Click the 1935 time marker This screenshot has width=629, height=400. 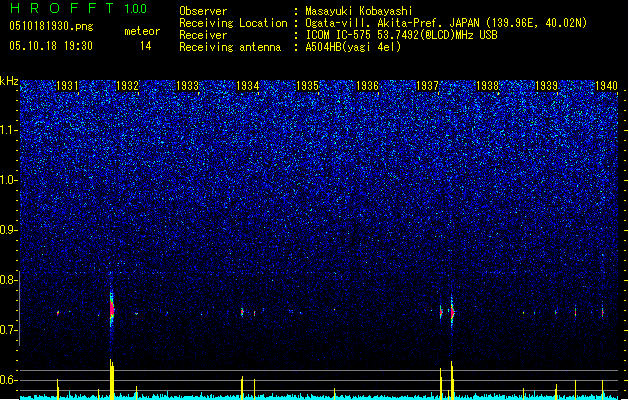[x=307, y=86]
